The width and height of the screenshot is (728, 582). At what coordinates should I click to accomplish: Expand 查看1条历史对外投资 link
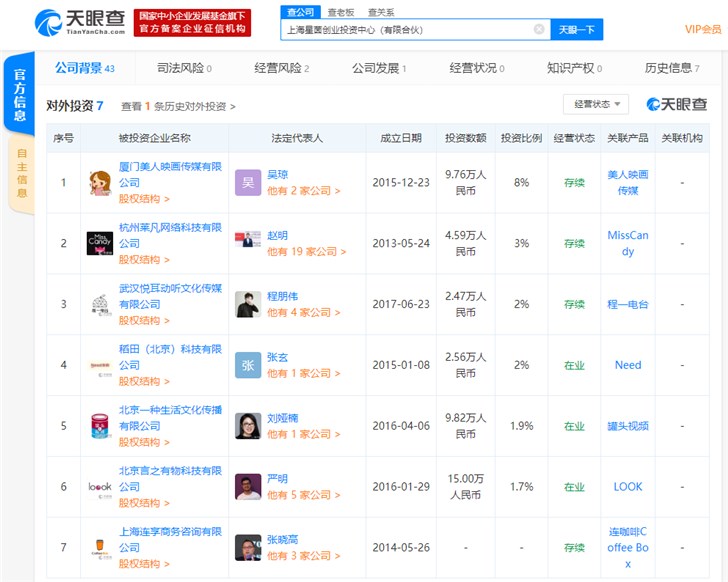pos(178,106)
